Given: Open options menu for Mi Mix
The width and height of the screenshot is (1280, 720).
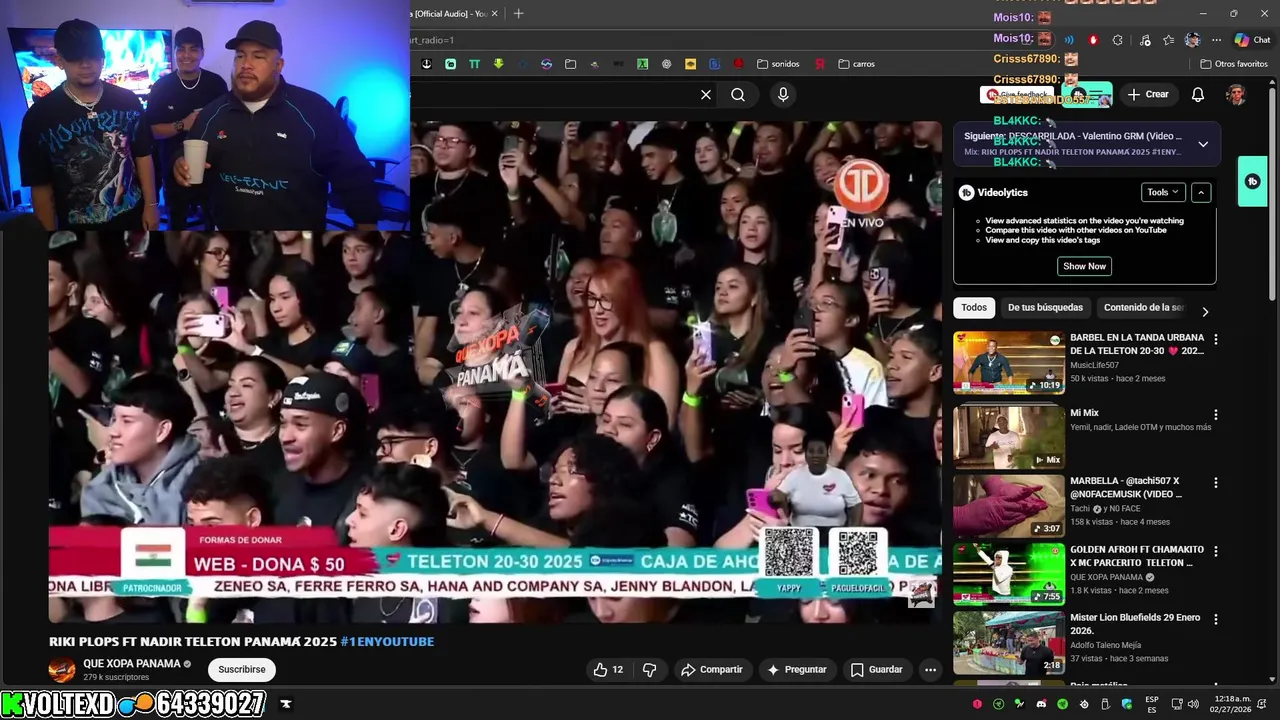Looking at the screenshot, I should (1216, 414).
